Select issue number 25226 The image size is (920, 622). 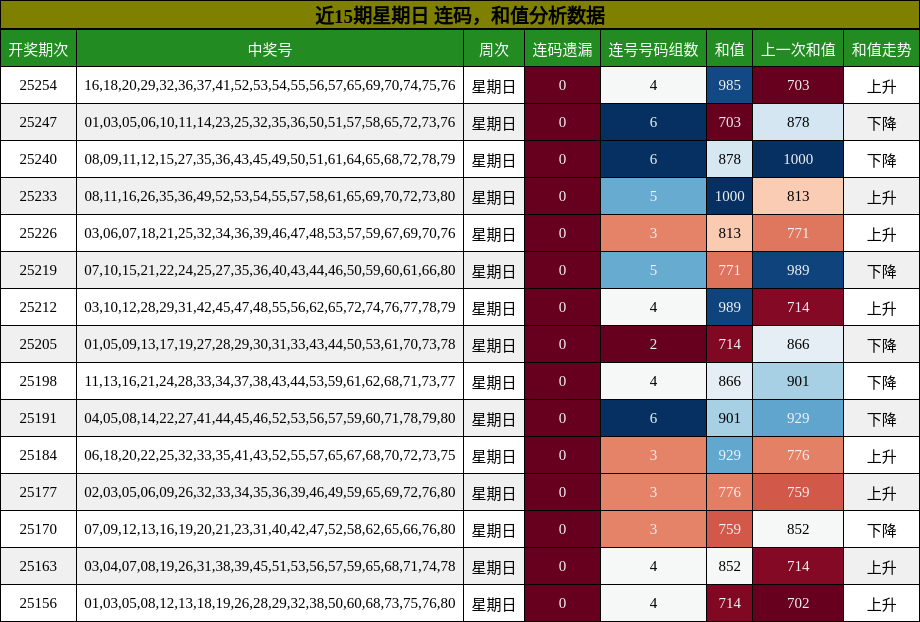38,233
